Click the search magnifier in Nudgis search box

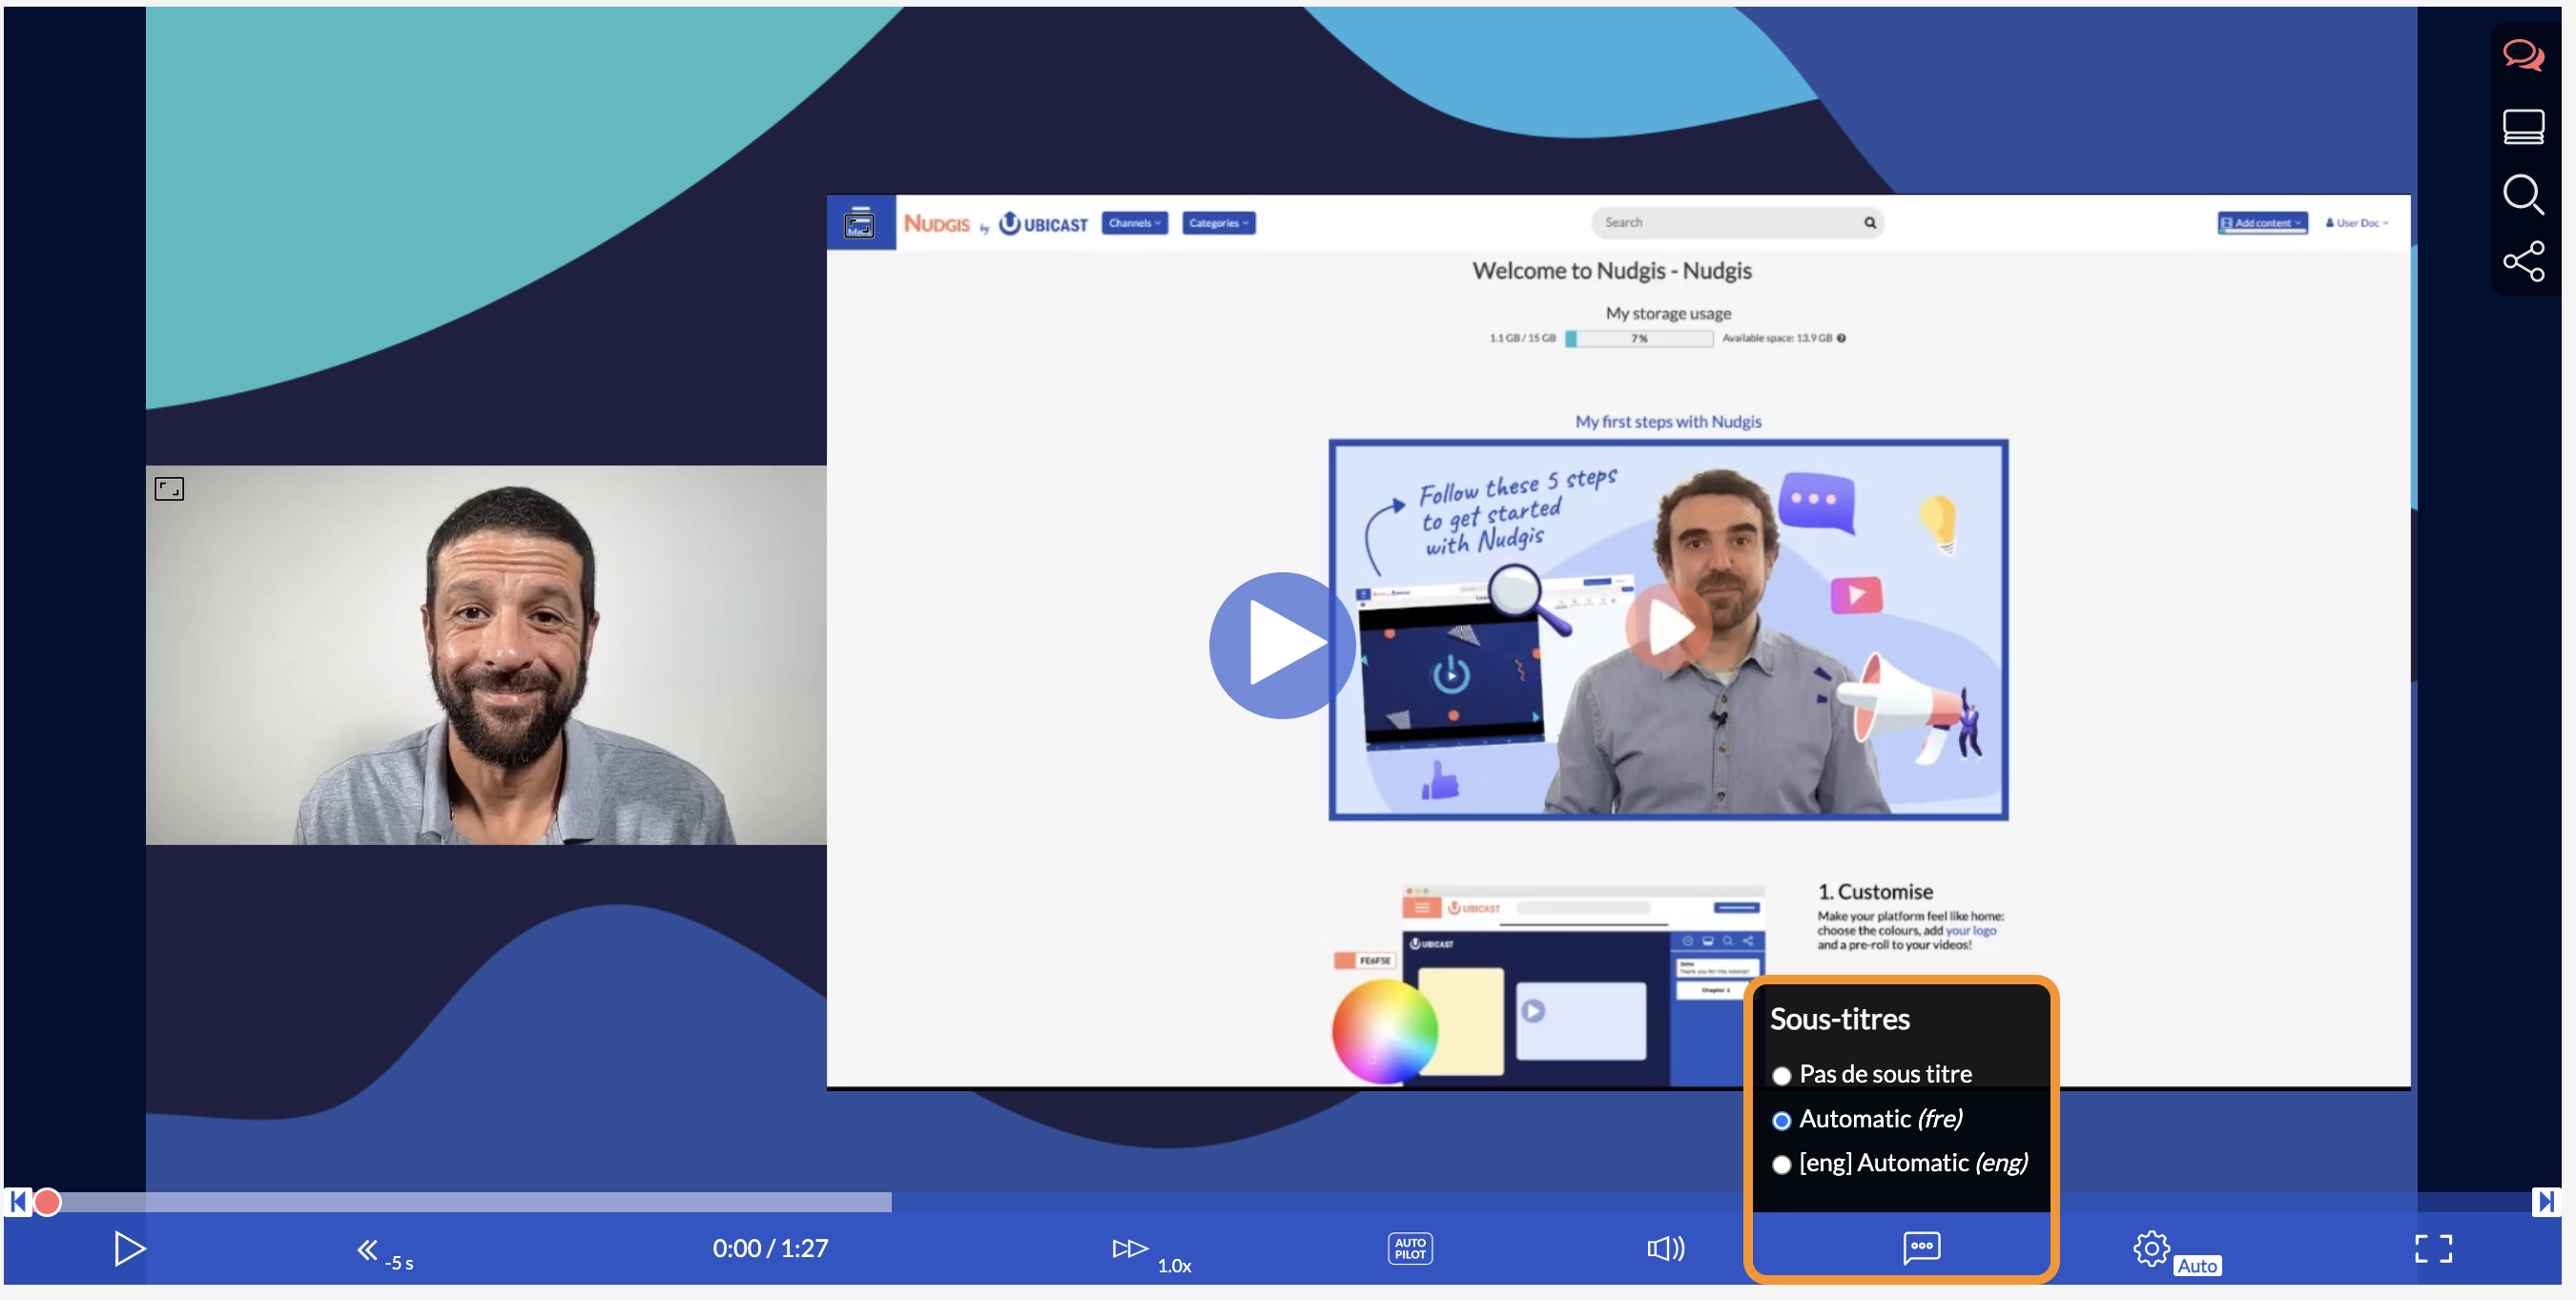(1869, 223)
